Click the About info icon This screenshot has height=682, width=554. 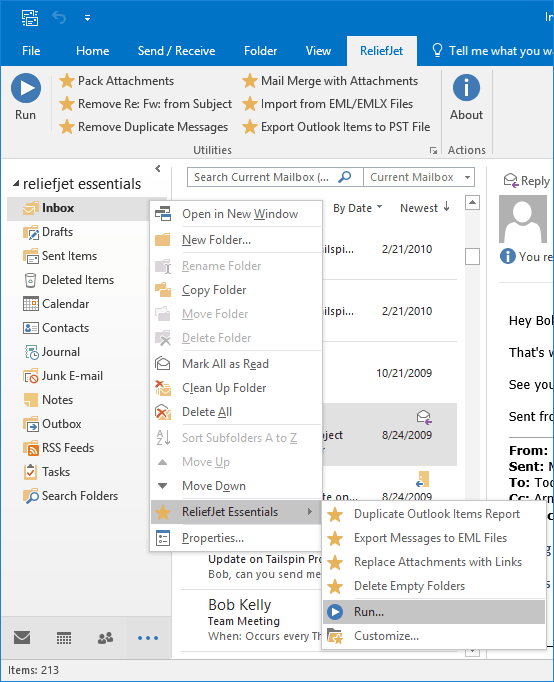[466, 88]
